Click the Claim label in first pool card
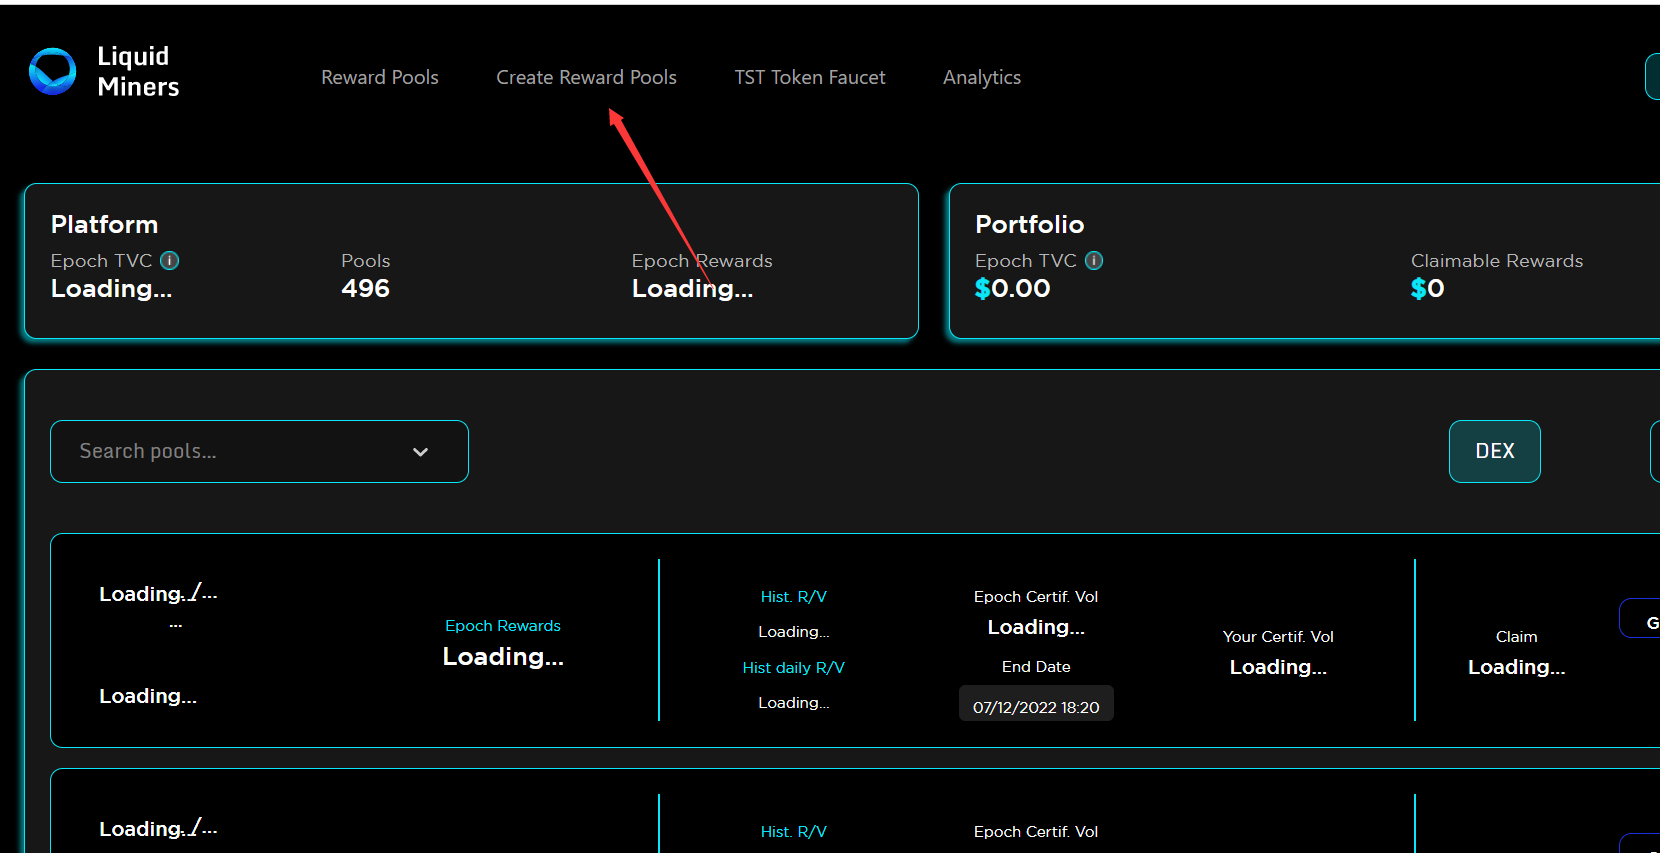Viewport: 1660px width, 853px height. [x=1516, y=636]
